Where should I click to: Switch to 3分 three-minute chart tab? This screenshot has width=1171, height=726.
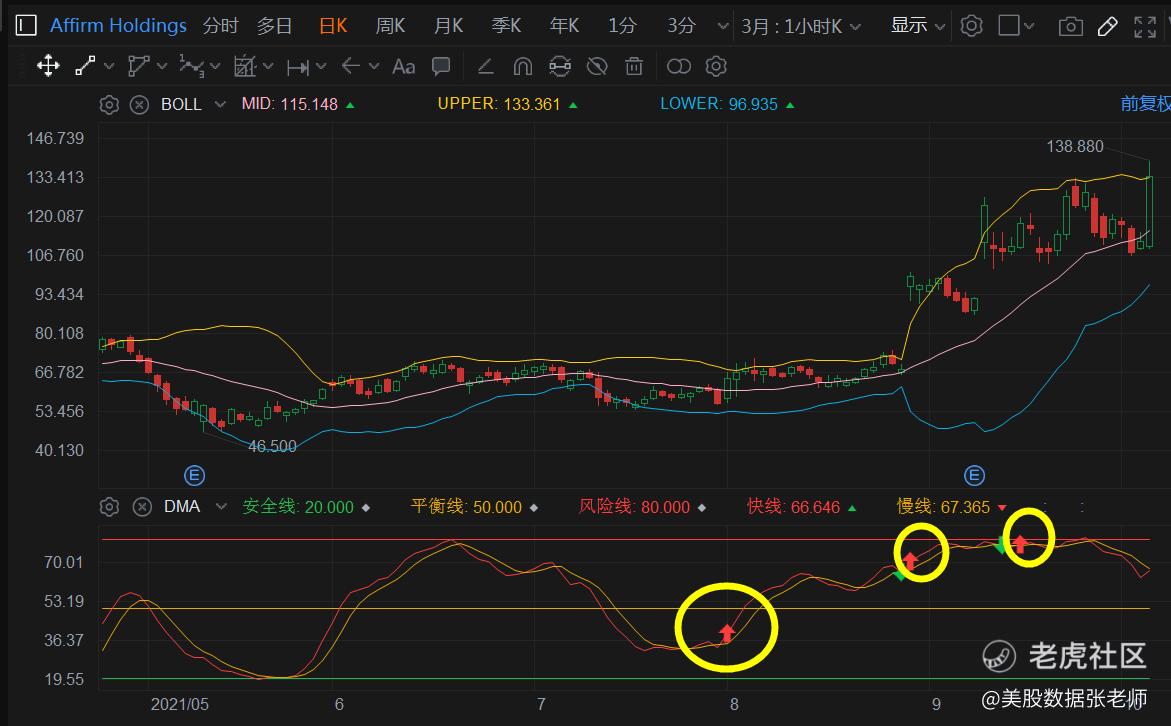(681, 26)
